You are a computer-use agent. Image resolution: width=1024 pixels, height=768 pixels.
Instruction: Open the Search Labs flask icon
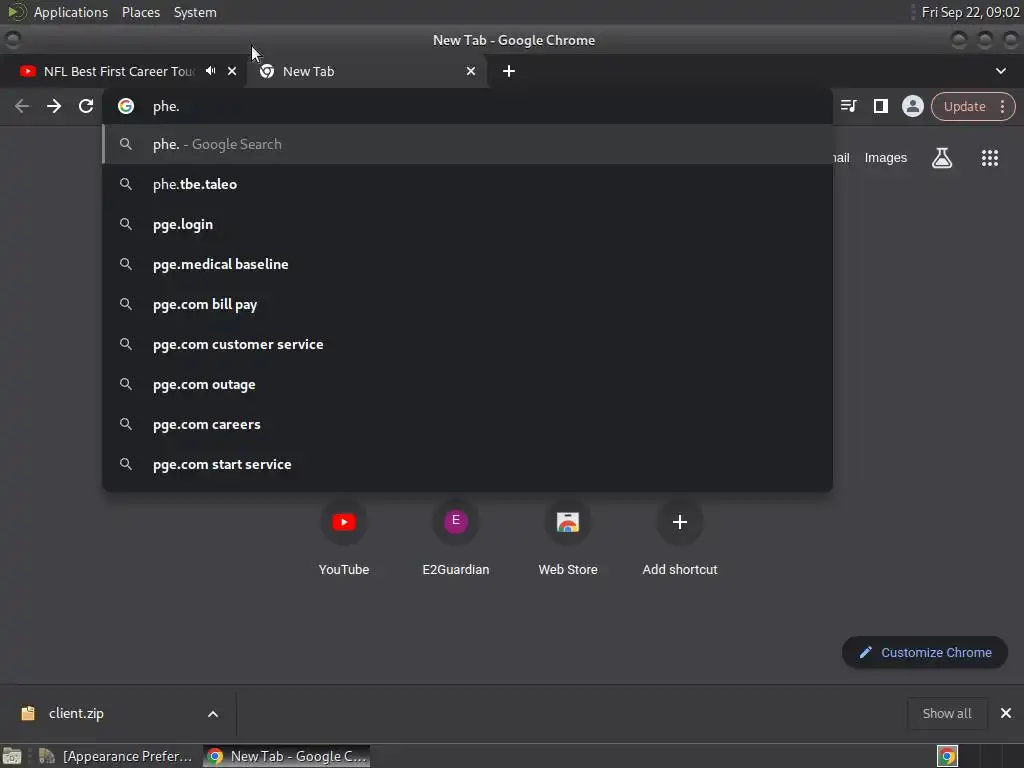coord(942,157)
